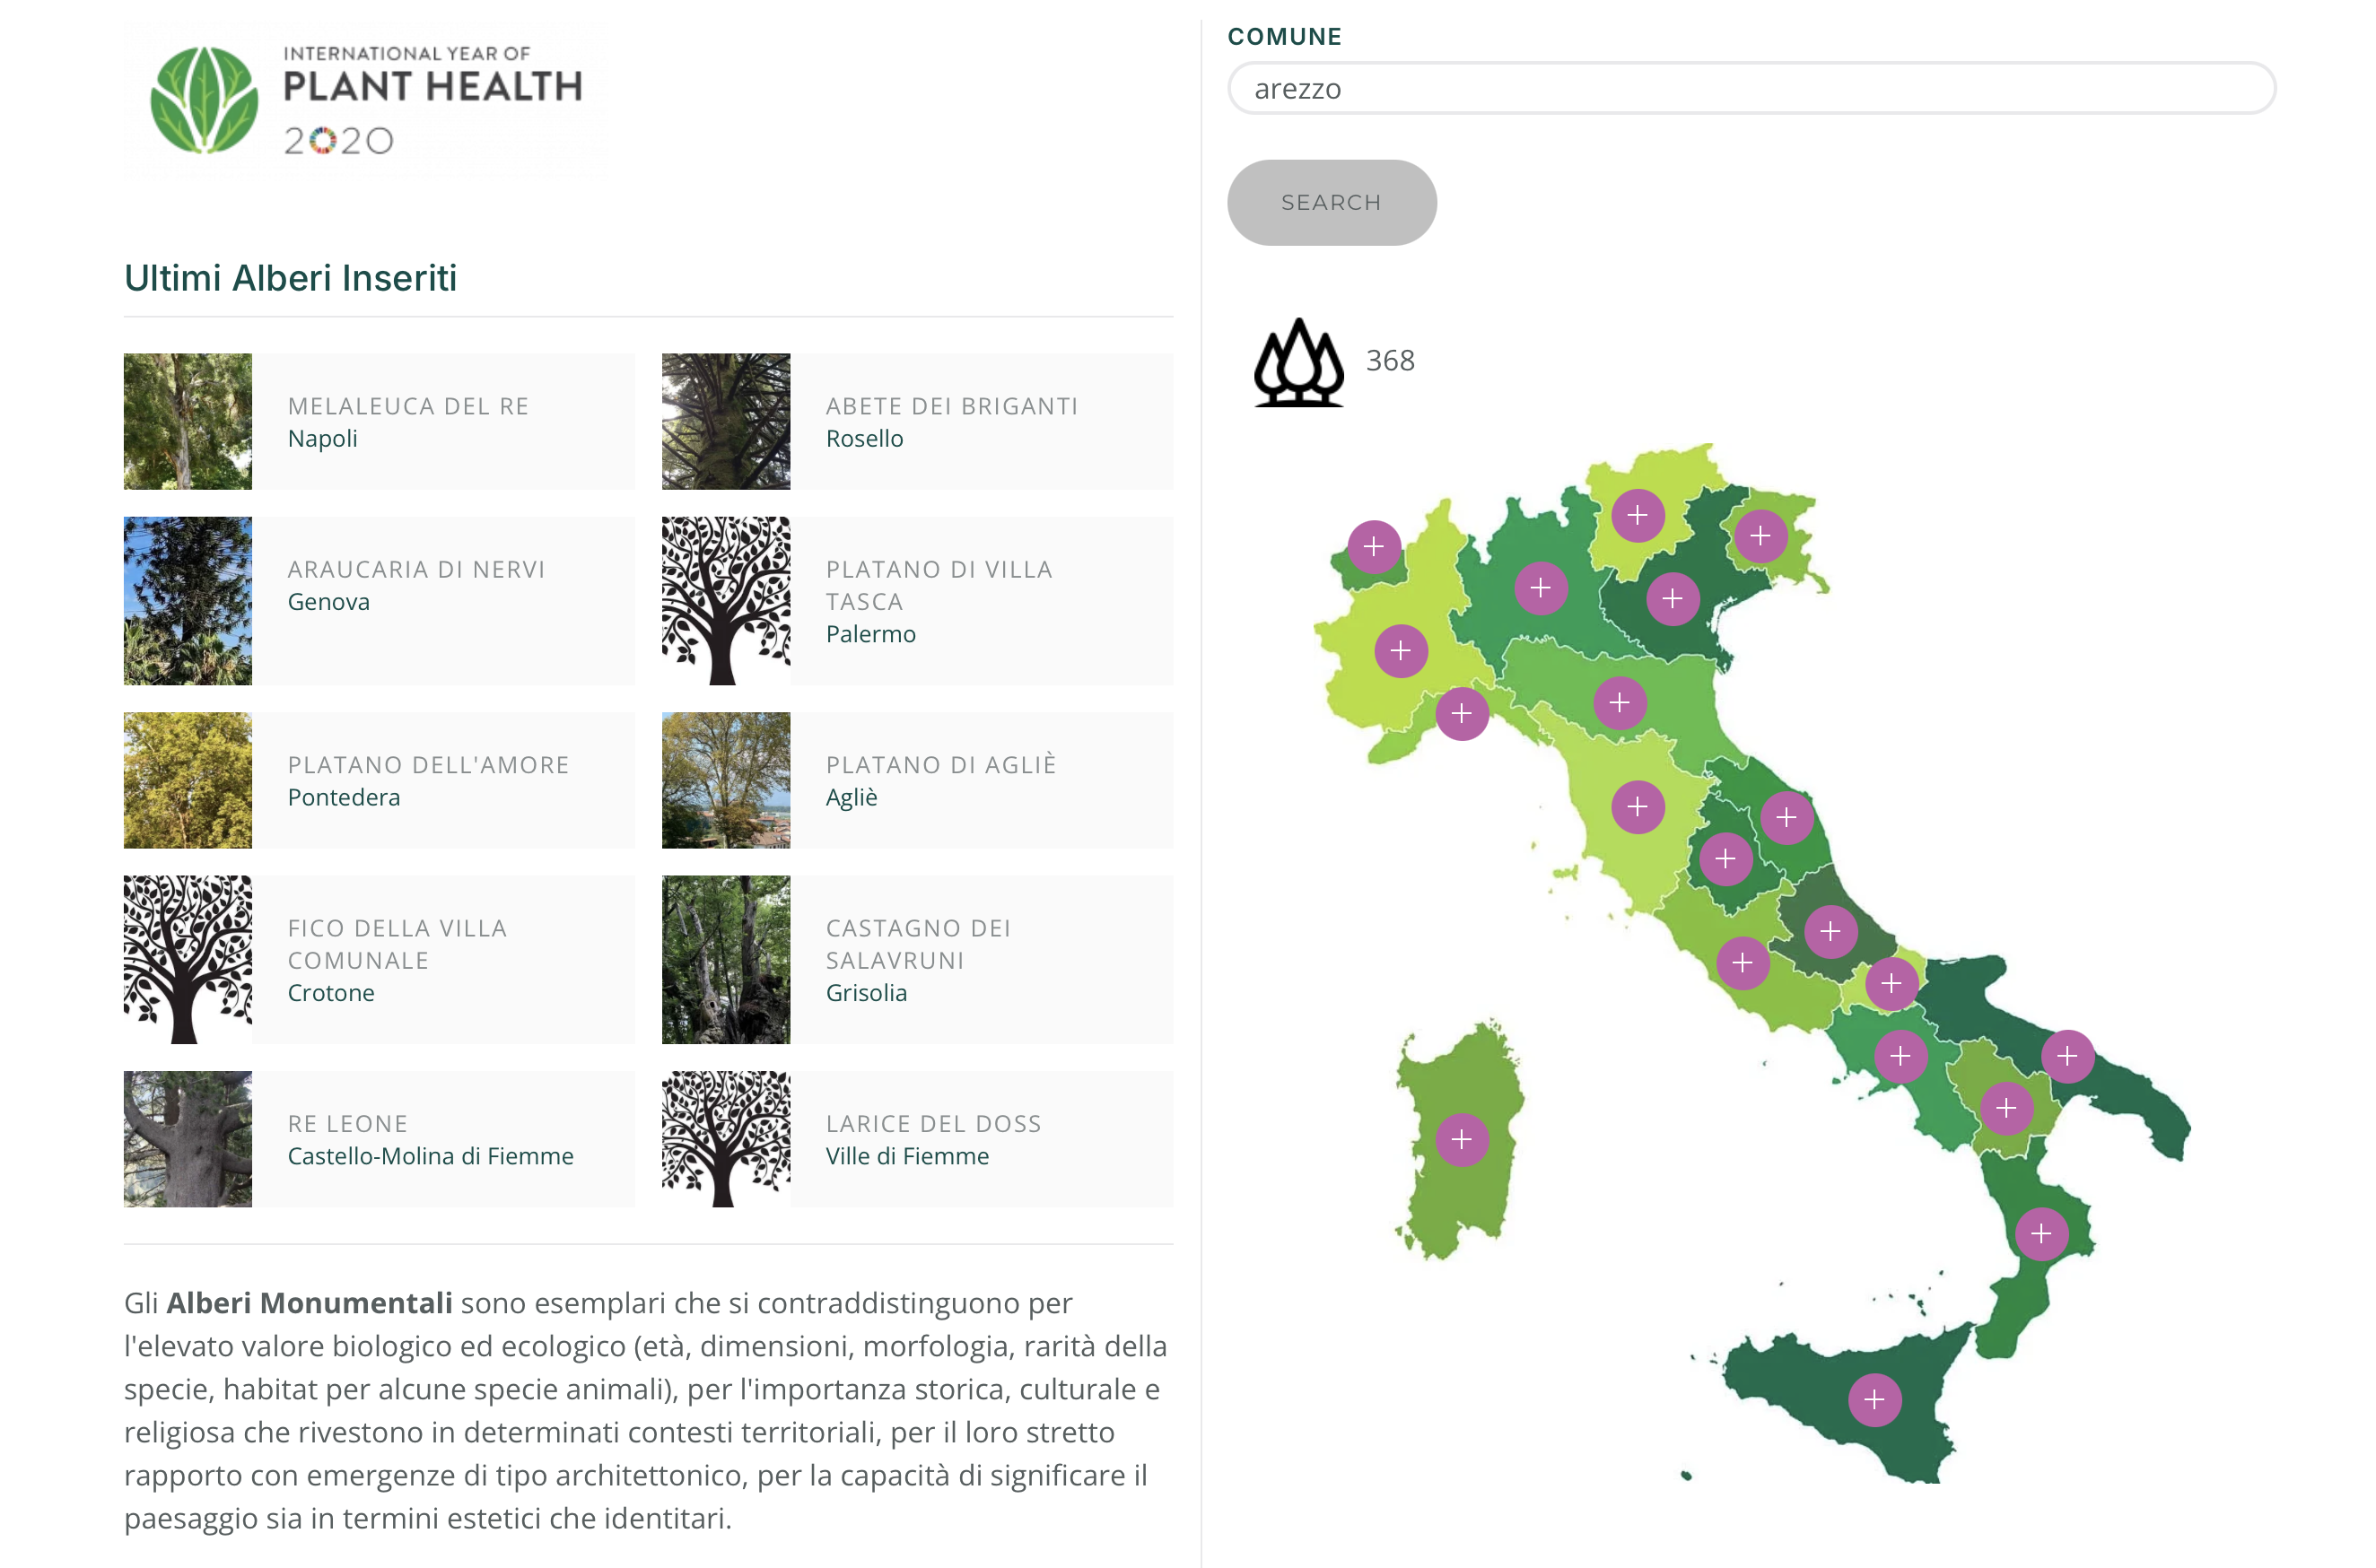This screenshot has width=2376, height=1568.
Task: Focus the Comune search field
Action: tap(1750, 89)
